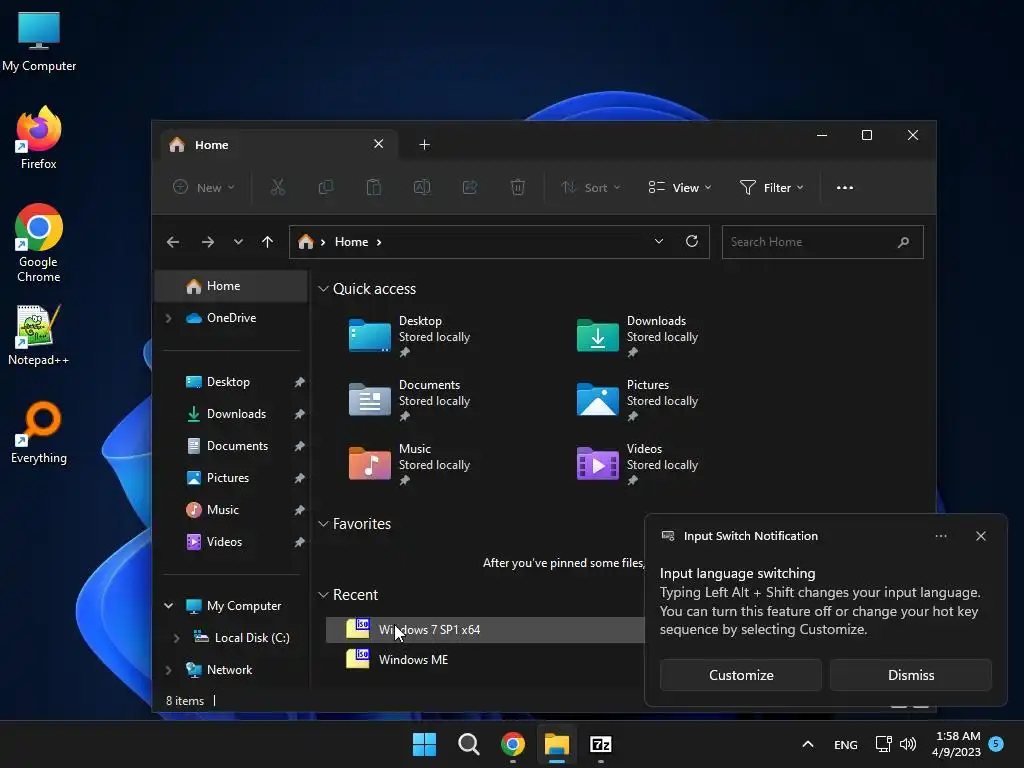Open Pictures folder in Quick access
The image size is (1024, 768).
point(638,400)
